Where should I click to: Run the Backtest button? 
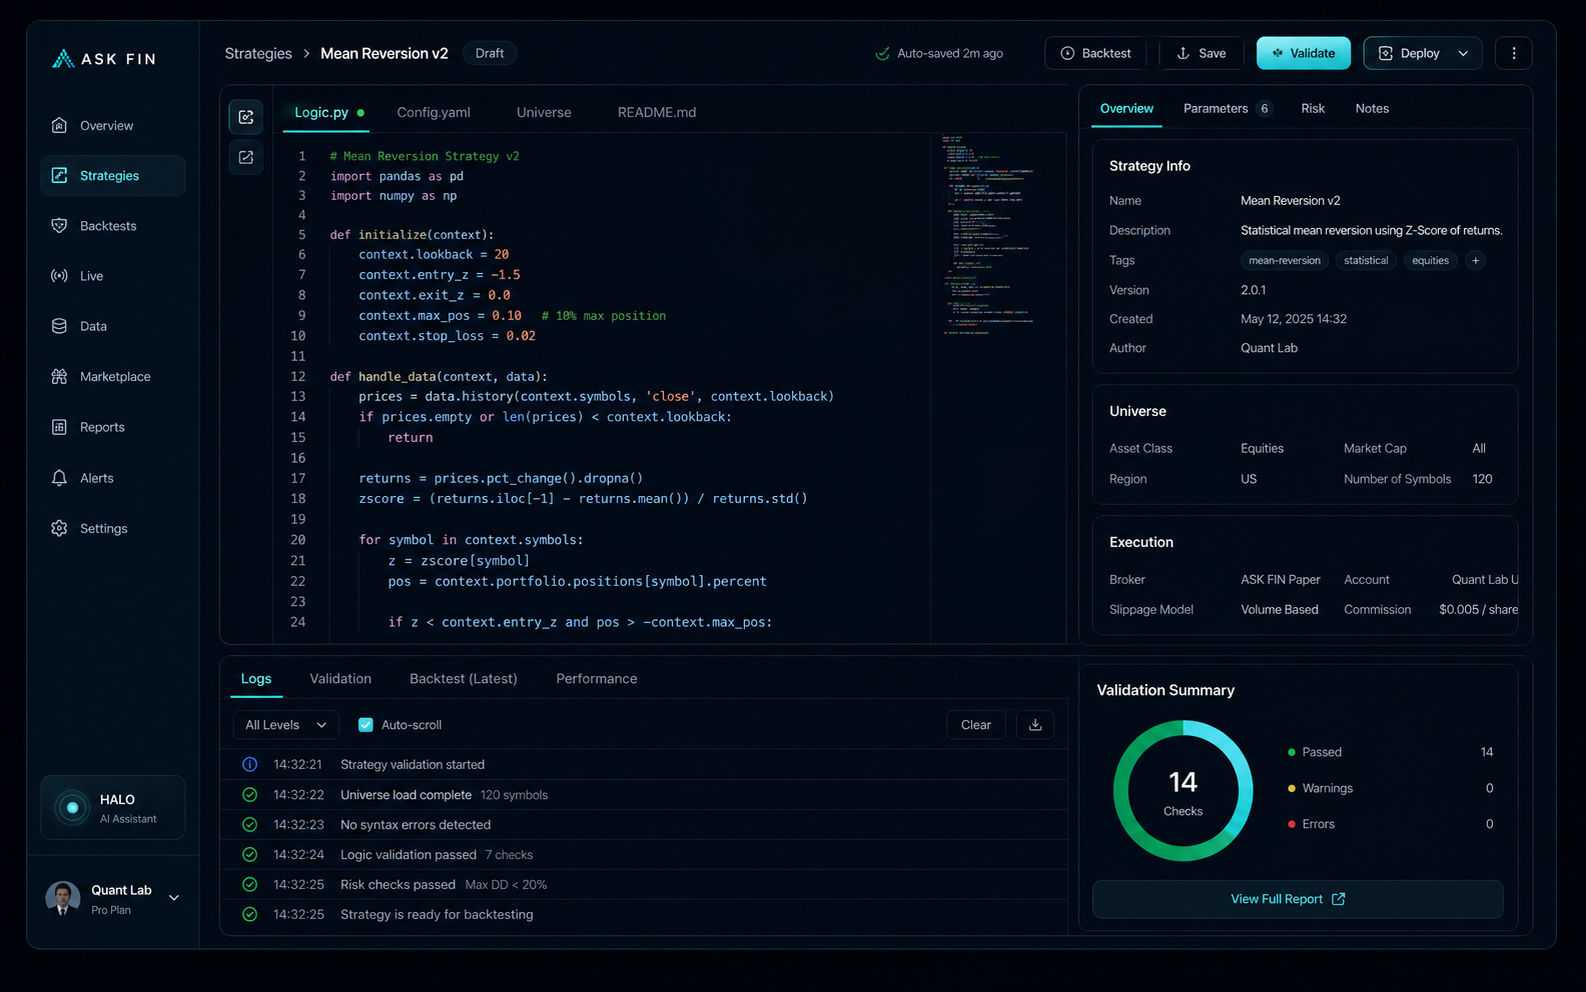[1096, 54]
